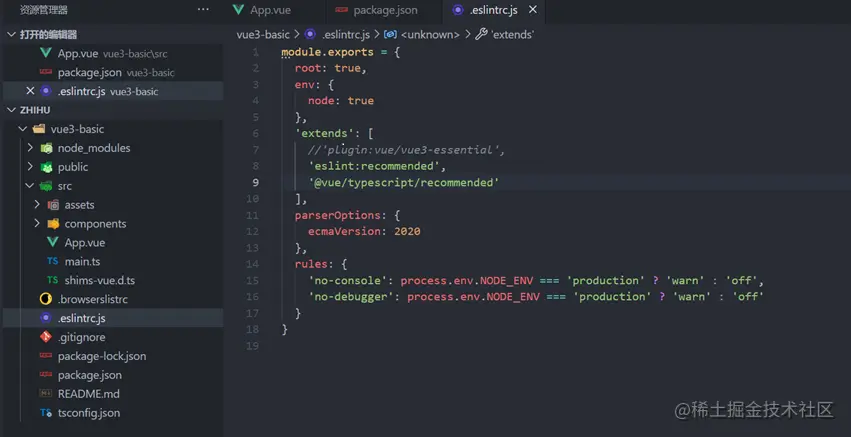Click the public folder icon
Screen dimensions: 851x437
tap(47, 167)
